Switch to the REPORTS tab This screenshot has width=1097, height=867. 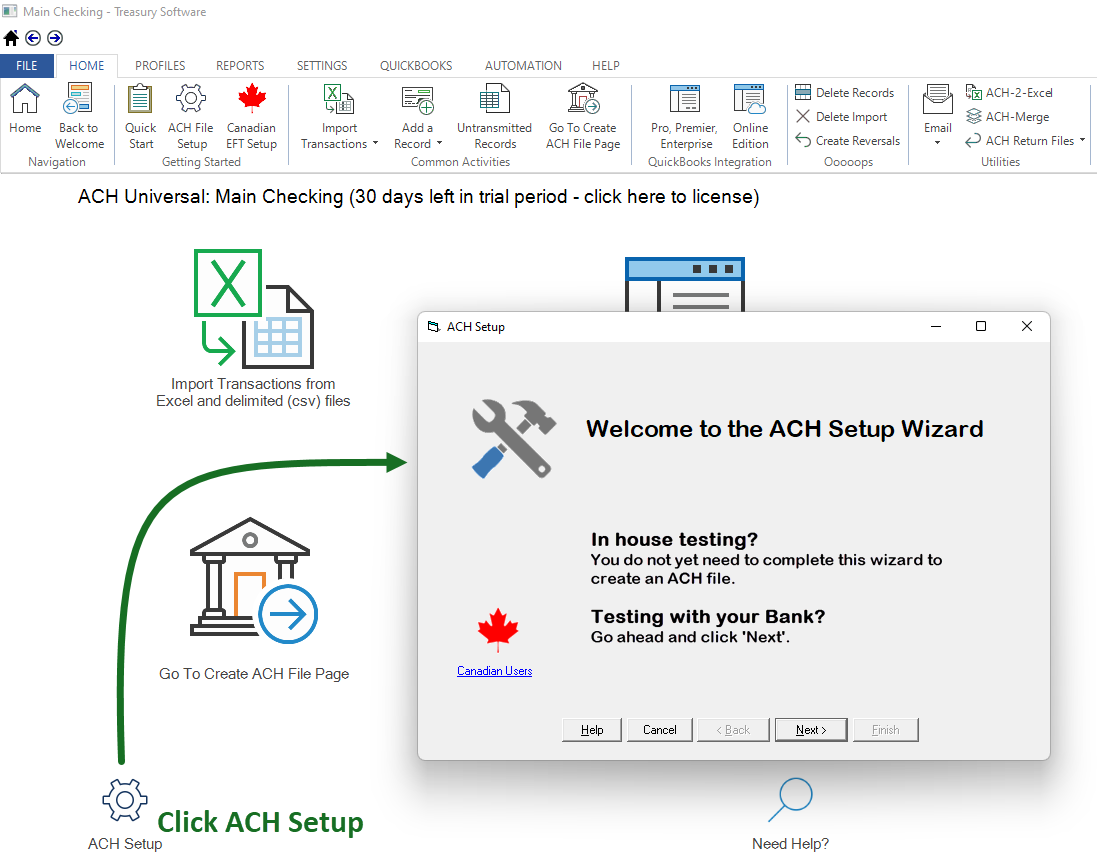(240, 66)
